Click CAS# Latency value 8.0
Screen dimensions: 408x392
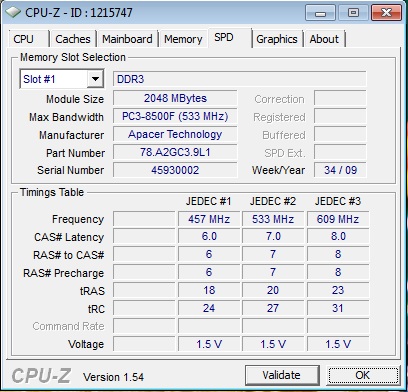click(x=338, y=236)
